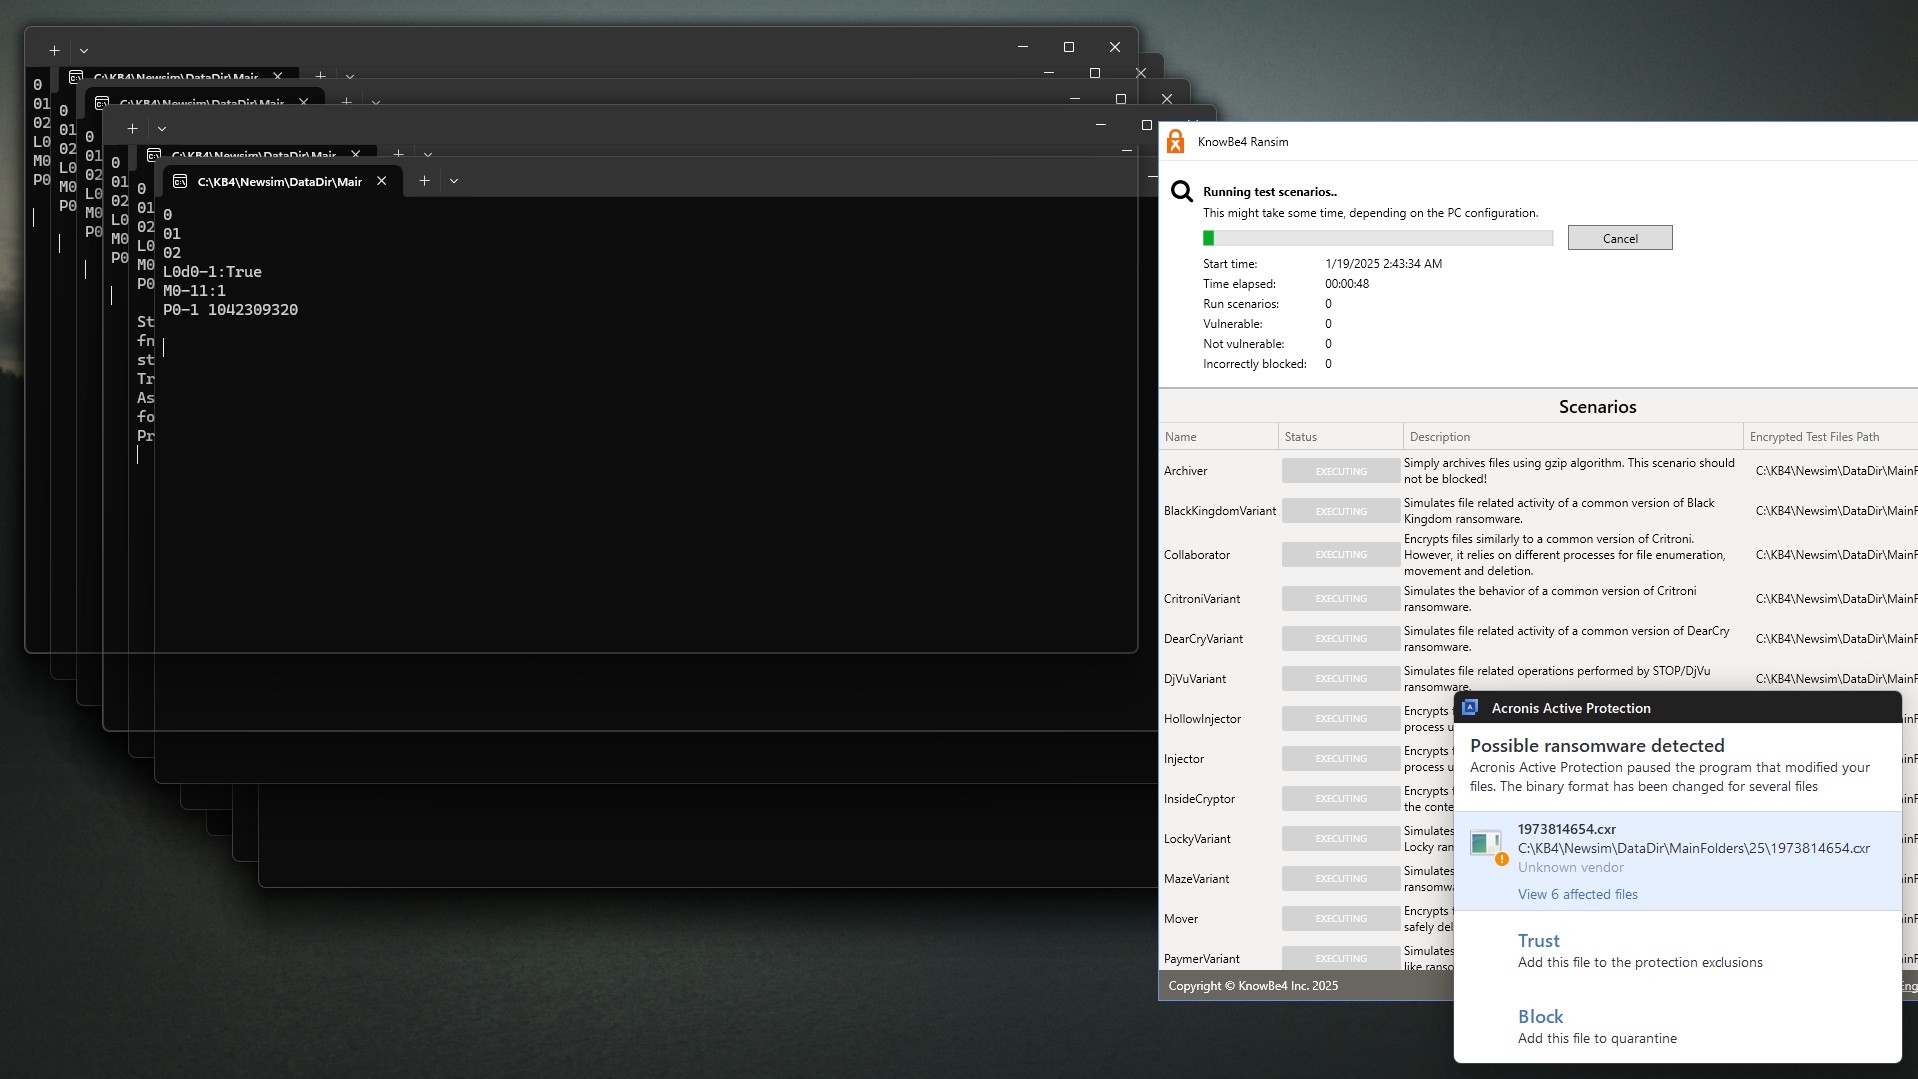Sort scenarios by Status column header
The width and height of the screenshot is (1918, 1079).
[1340, 437]
